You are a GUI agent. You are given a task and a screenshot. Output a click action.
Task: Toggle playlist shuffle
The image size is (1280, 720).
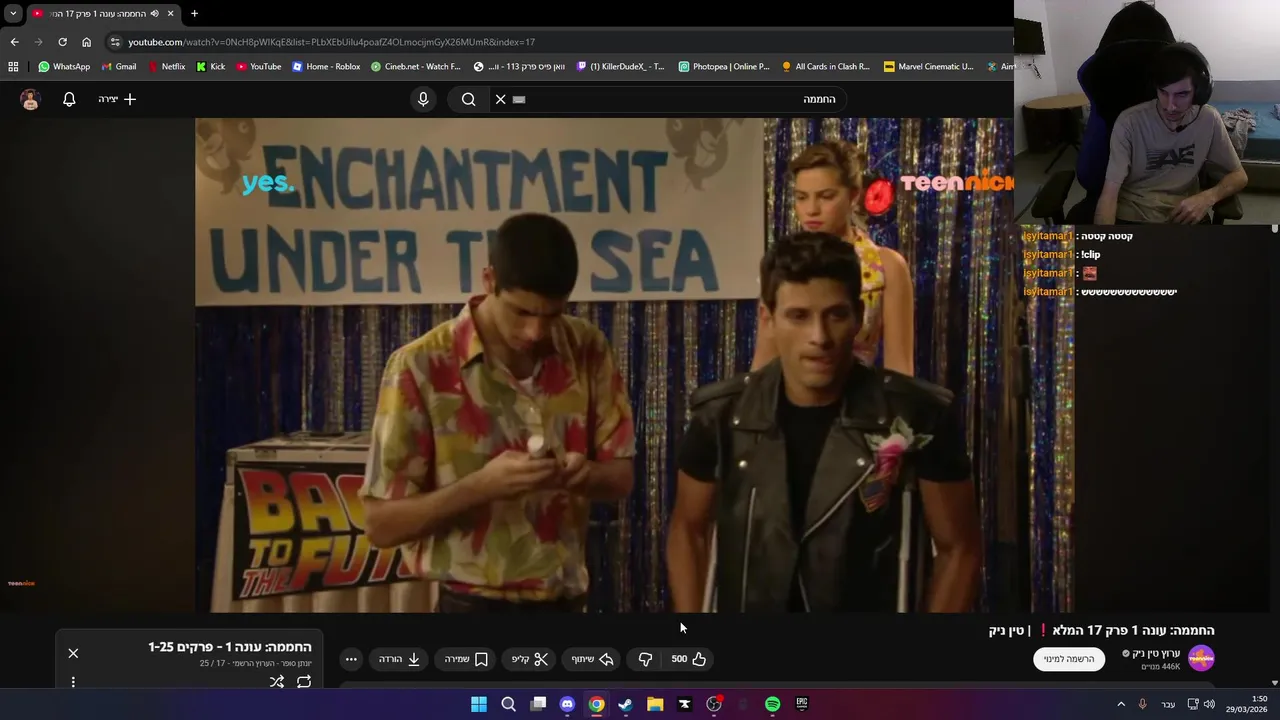click(x=277, y=682)
